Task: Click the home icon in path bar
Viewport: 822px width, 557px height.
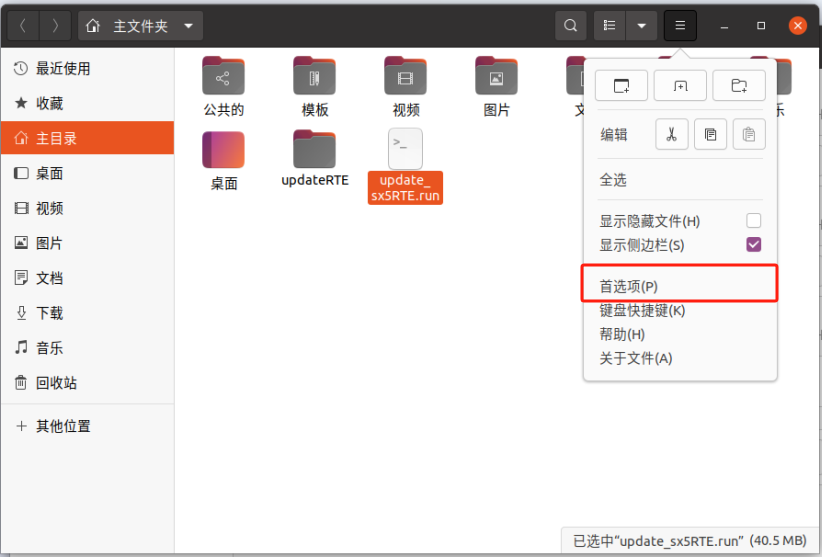Action: [93, 26]
